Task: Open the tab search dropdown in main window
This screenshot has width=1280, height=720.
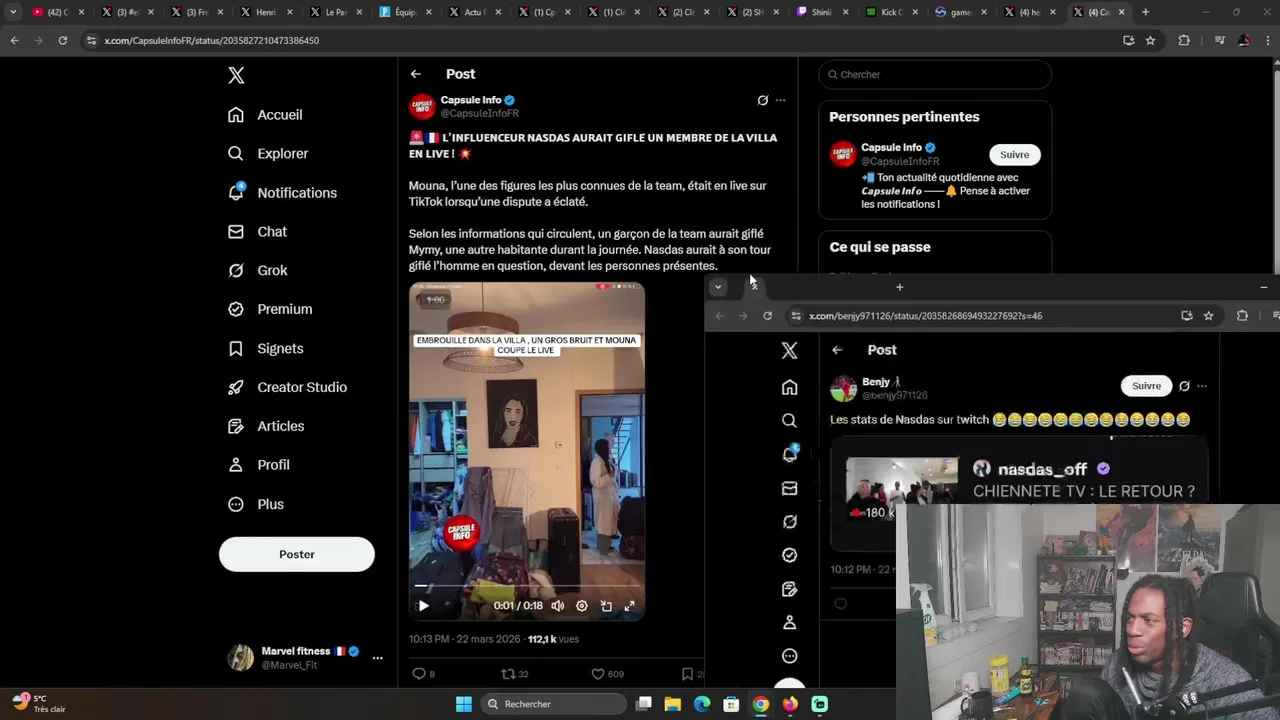Action: (12, 12)
